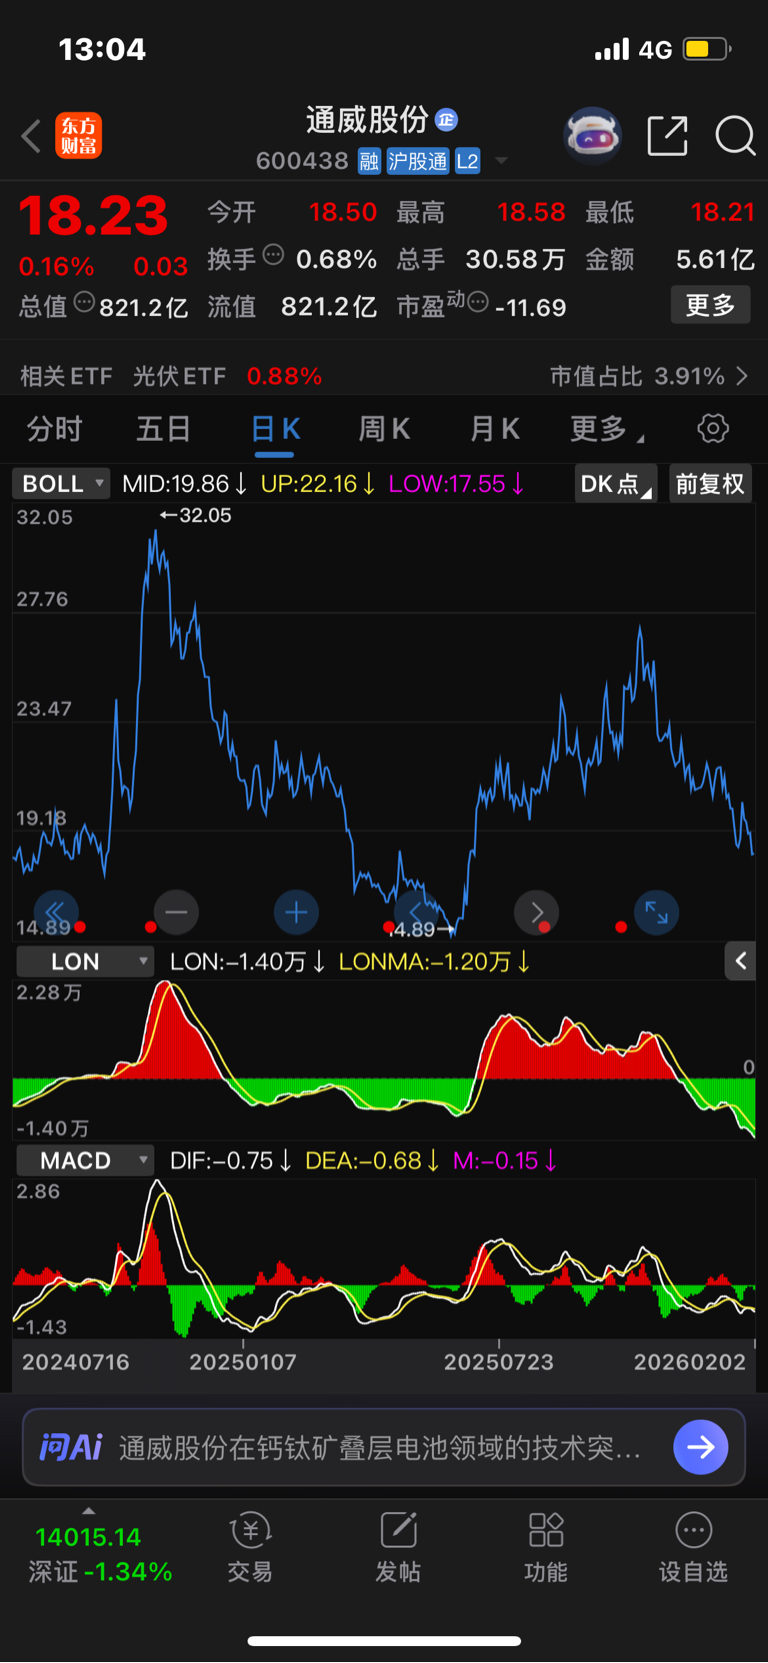Tap the 20250723 date label
The image size is (768, 1663).
498,1362
